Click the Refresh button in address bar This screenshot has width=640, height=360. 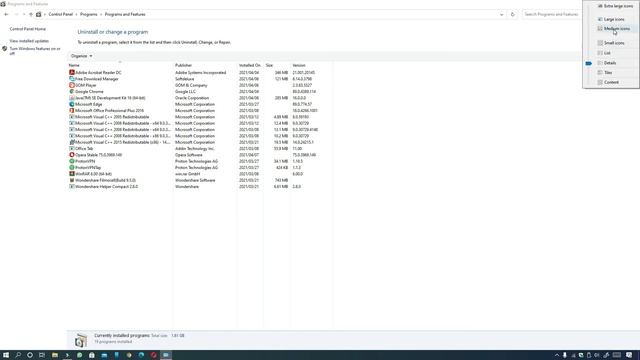pyautogui.click(x=513, y=14)
